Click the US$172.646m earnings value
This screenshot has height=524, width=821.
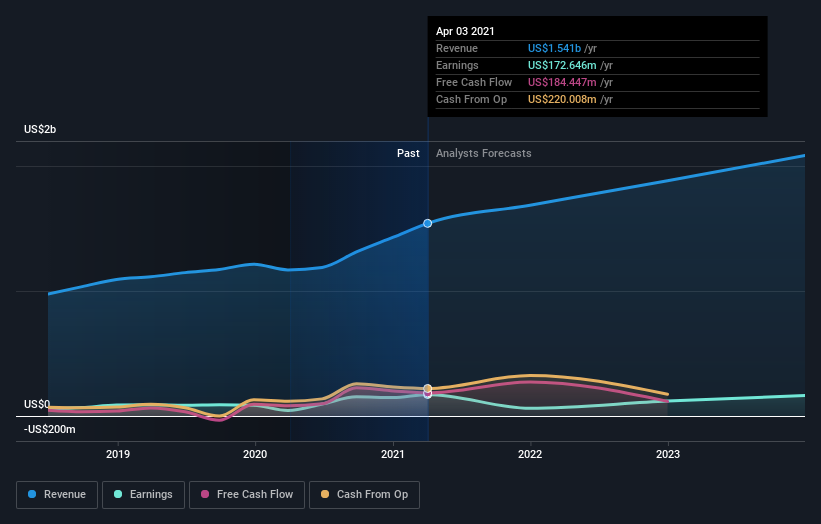(x=562, y=65)
